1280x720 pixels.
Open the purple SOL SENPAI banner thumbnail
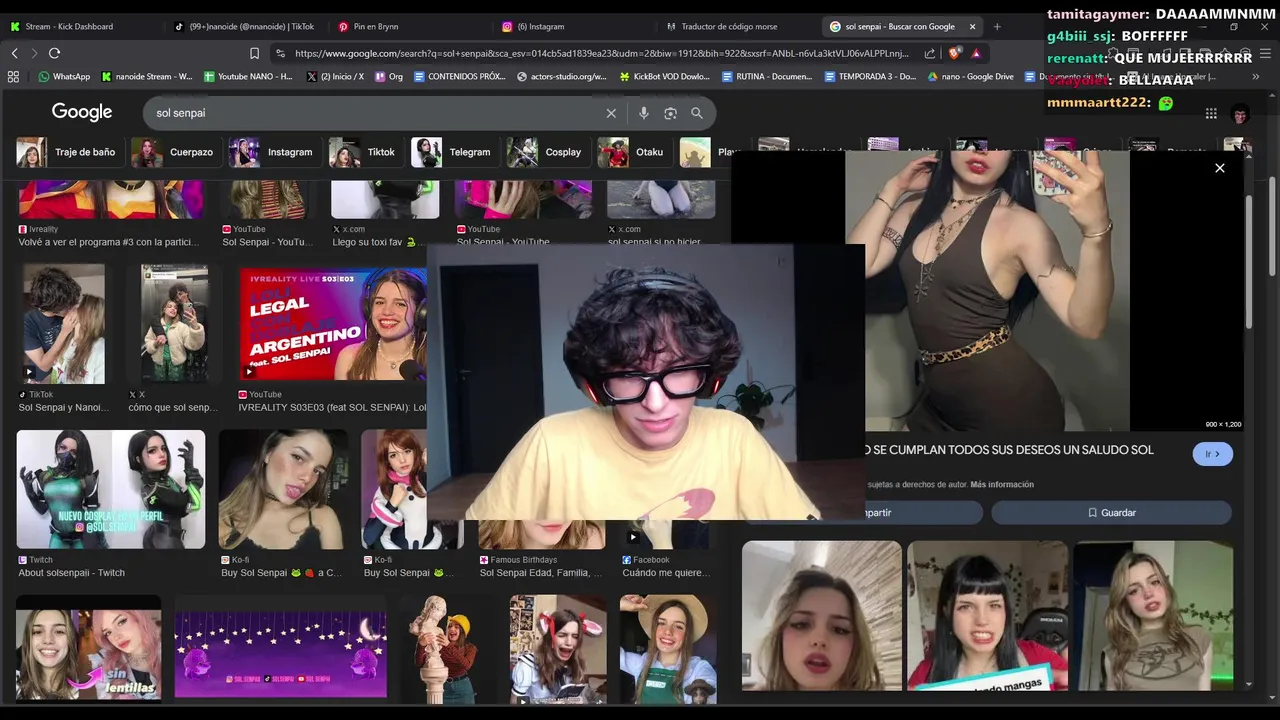click(281, 654)
